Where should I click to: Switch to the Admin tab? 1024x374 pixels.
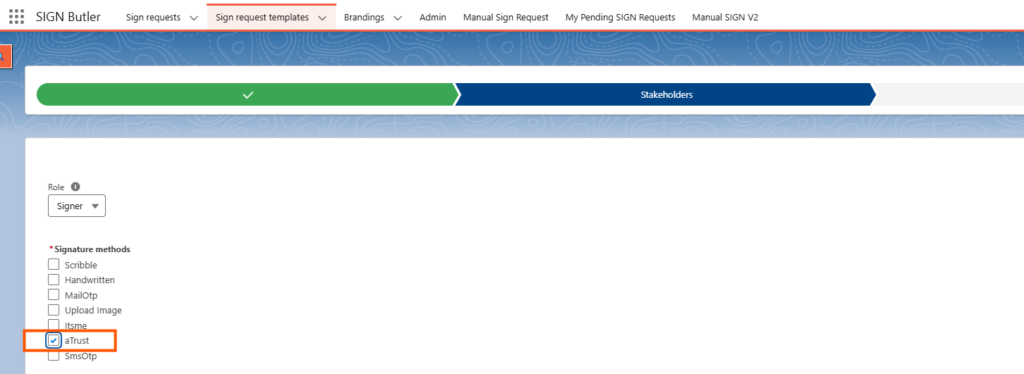[432, 18]
